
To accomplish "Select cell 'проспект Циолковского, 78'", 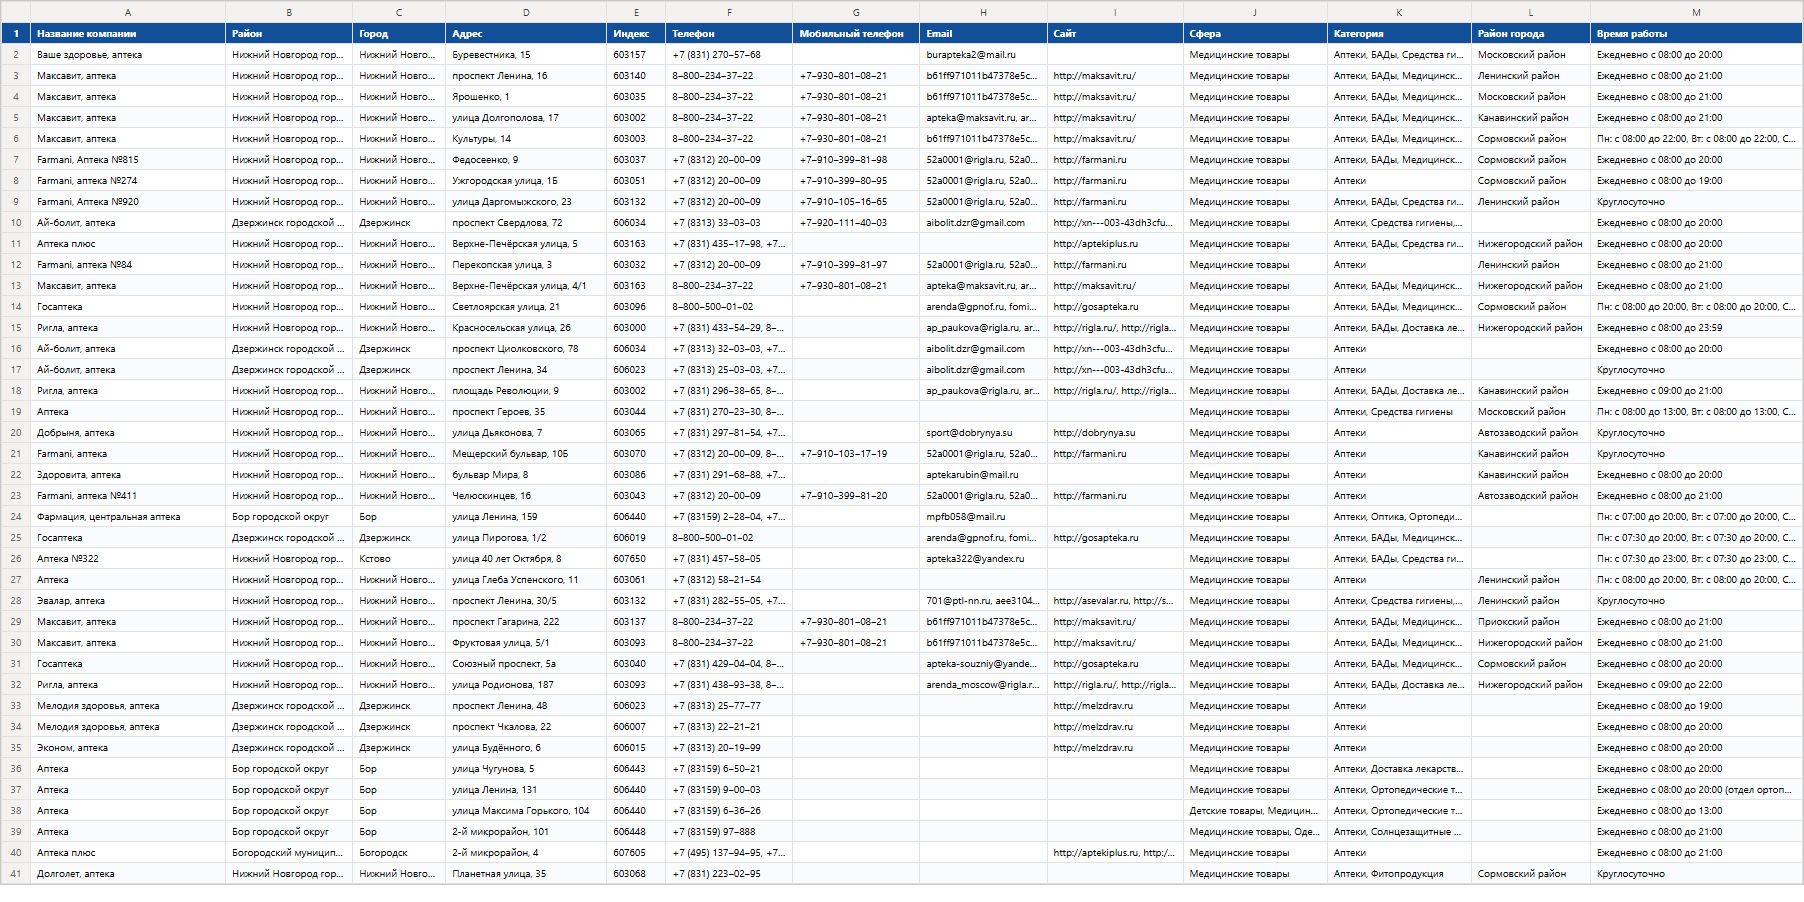I will click(x=526, y=349).
